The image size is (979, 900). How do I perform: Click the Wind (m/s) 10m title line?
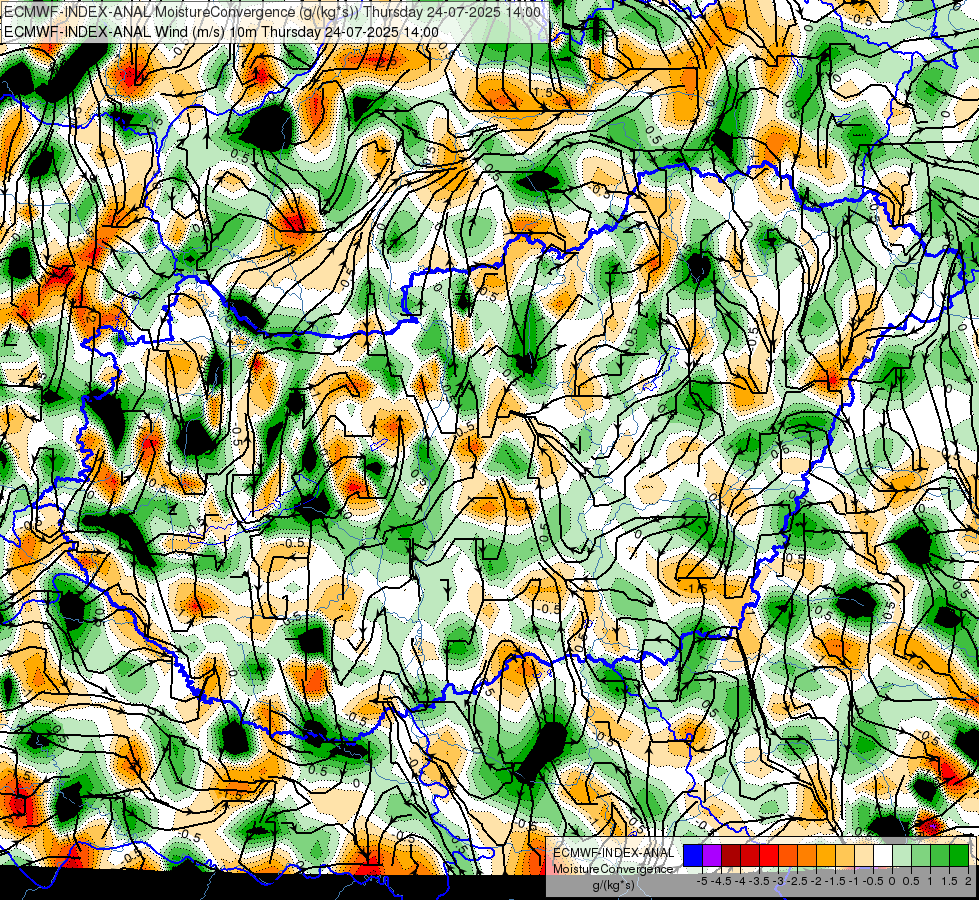221,32
